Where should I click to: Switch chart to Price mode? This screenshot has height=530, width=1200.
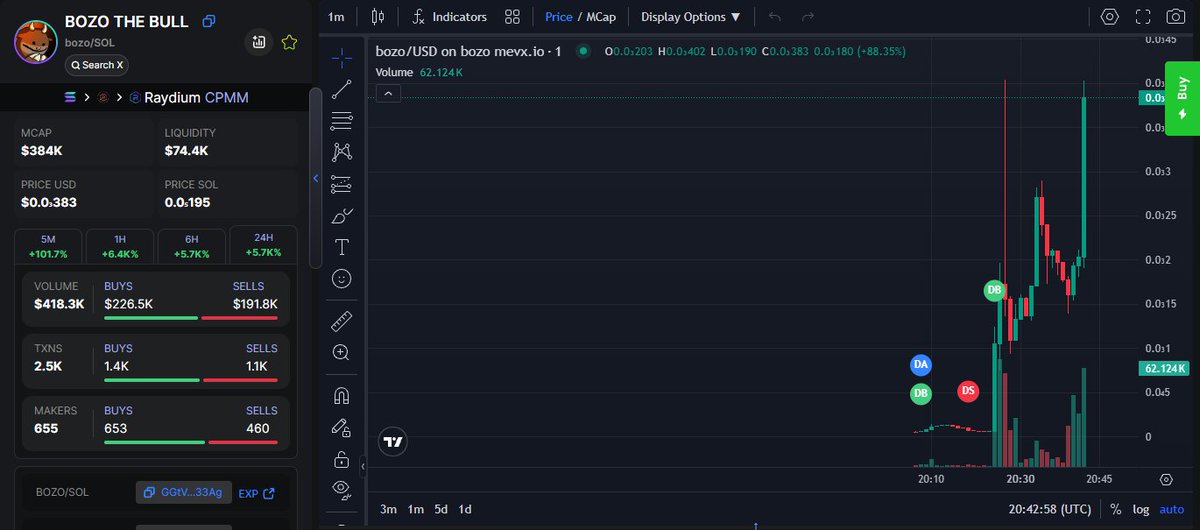pyautogui.click(x=559, y=17)
